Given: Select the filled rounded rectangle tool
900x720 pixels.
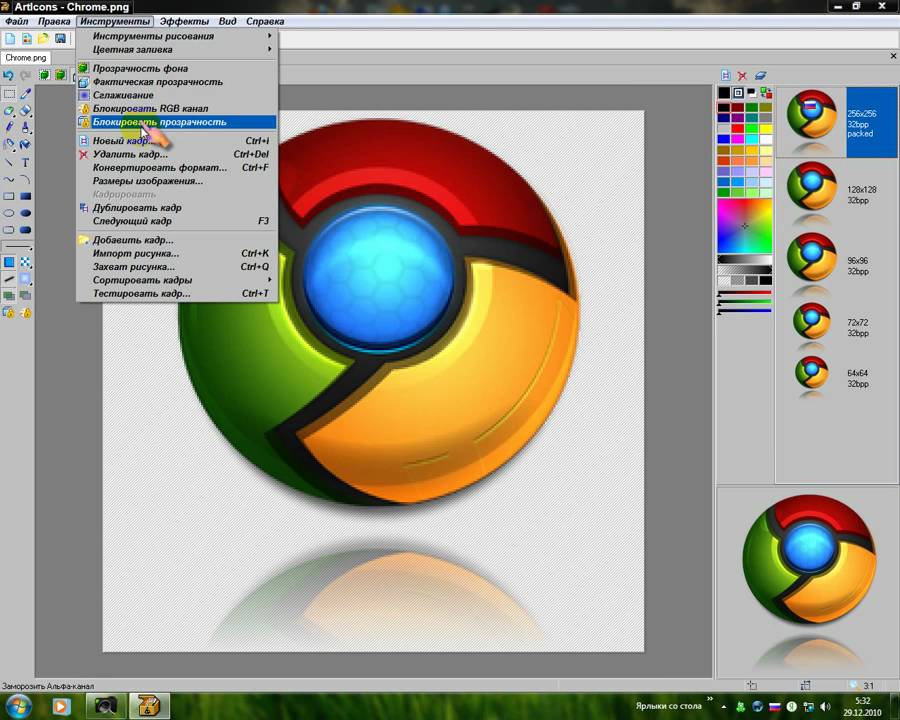Looking at the screenshot, I should 25,230.
